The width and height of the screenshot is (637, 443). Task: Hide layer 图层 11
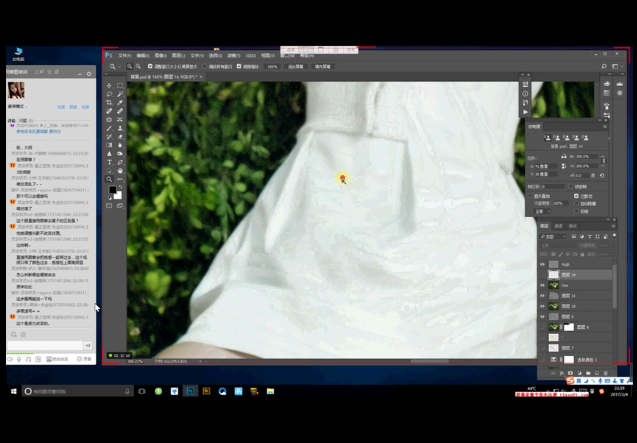point(542,296)
